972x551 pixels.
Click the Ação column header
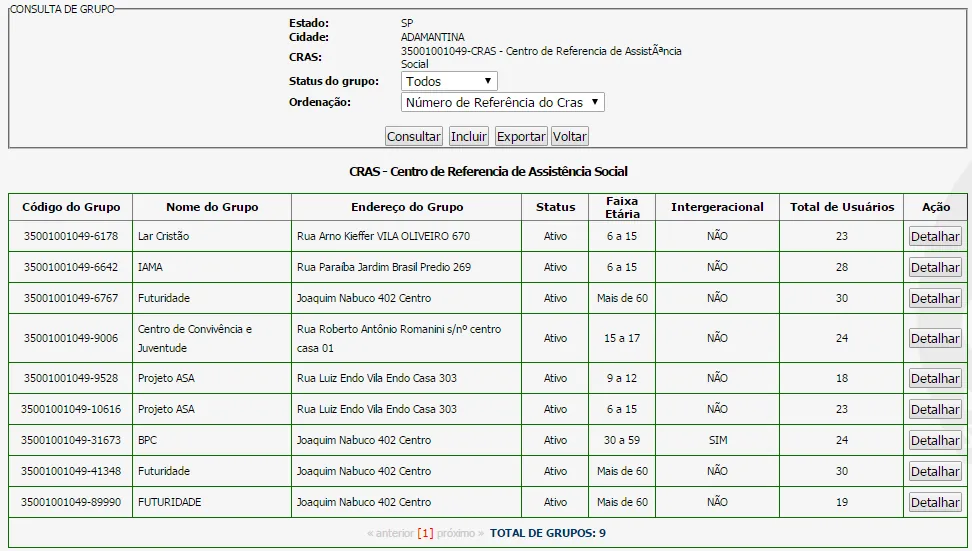[936, 207]
